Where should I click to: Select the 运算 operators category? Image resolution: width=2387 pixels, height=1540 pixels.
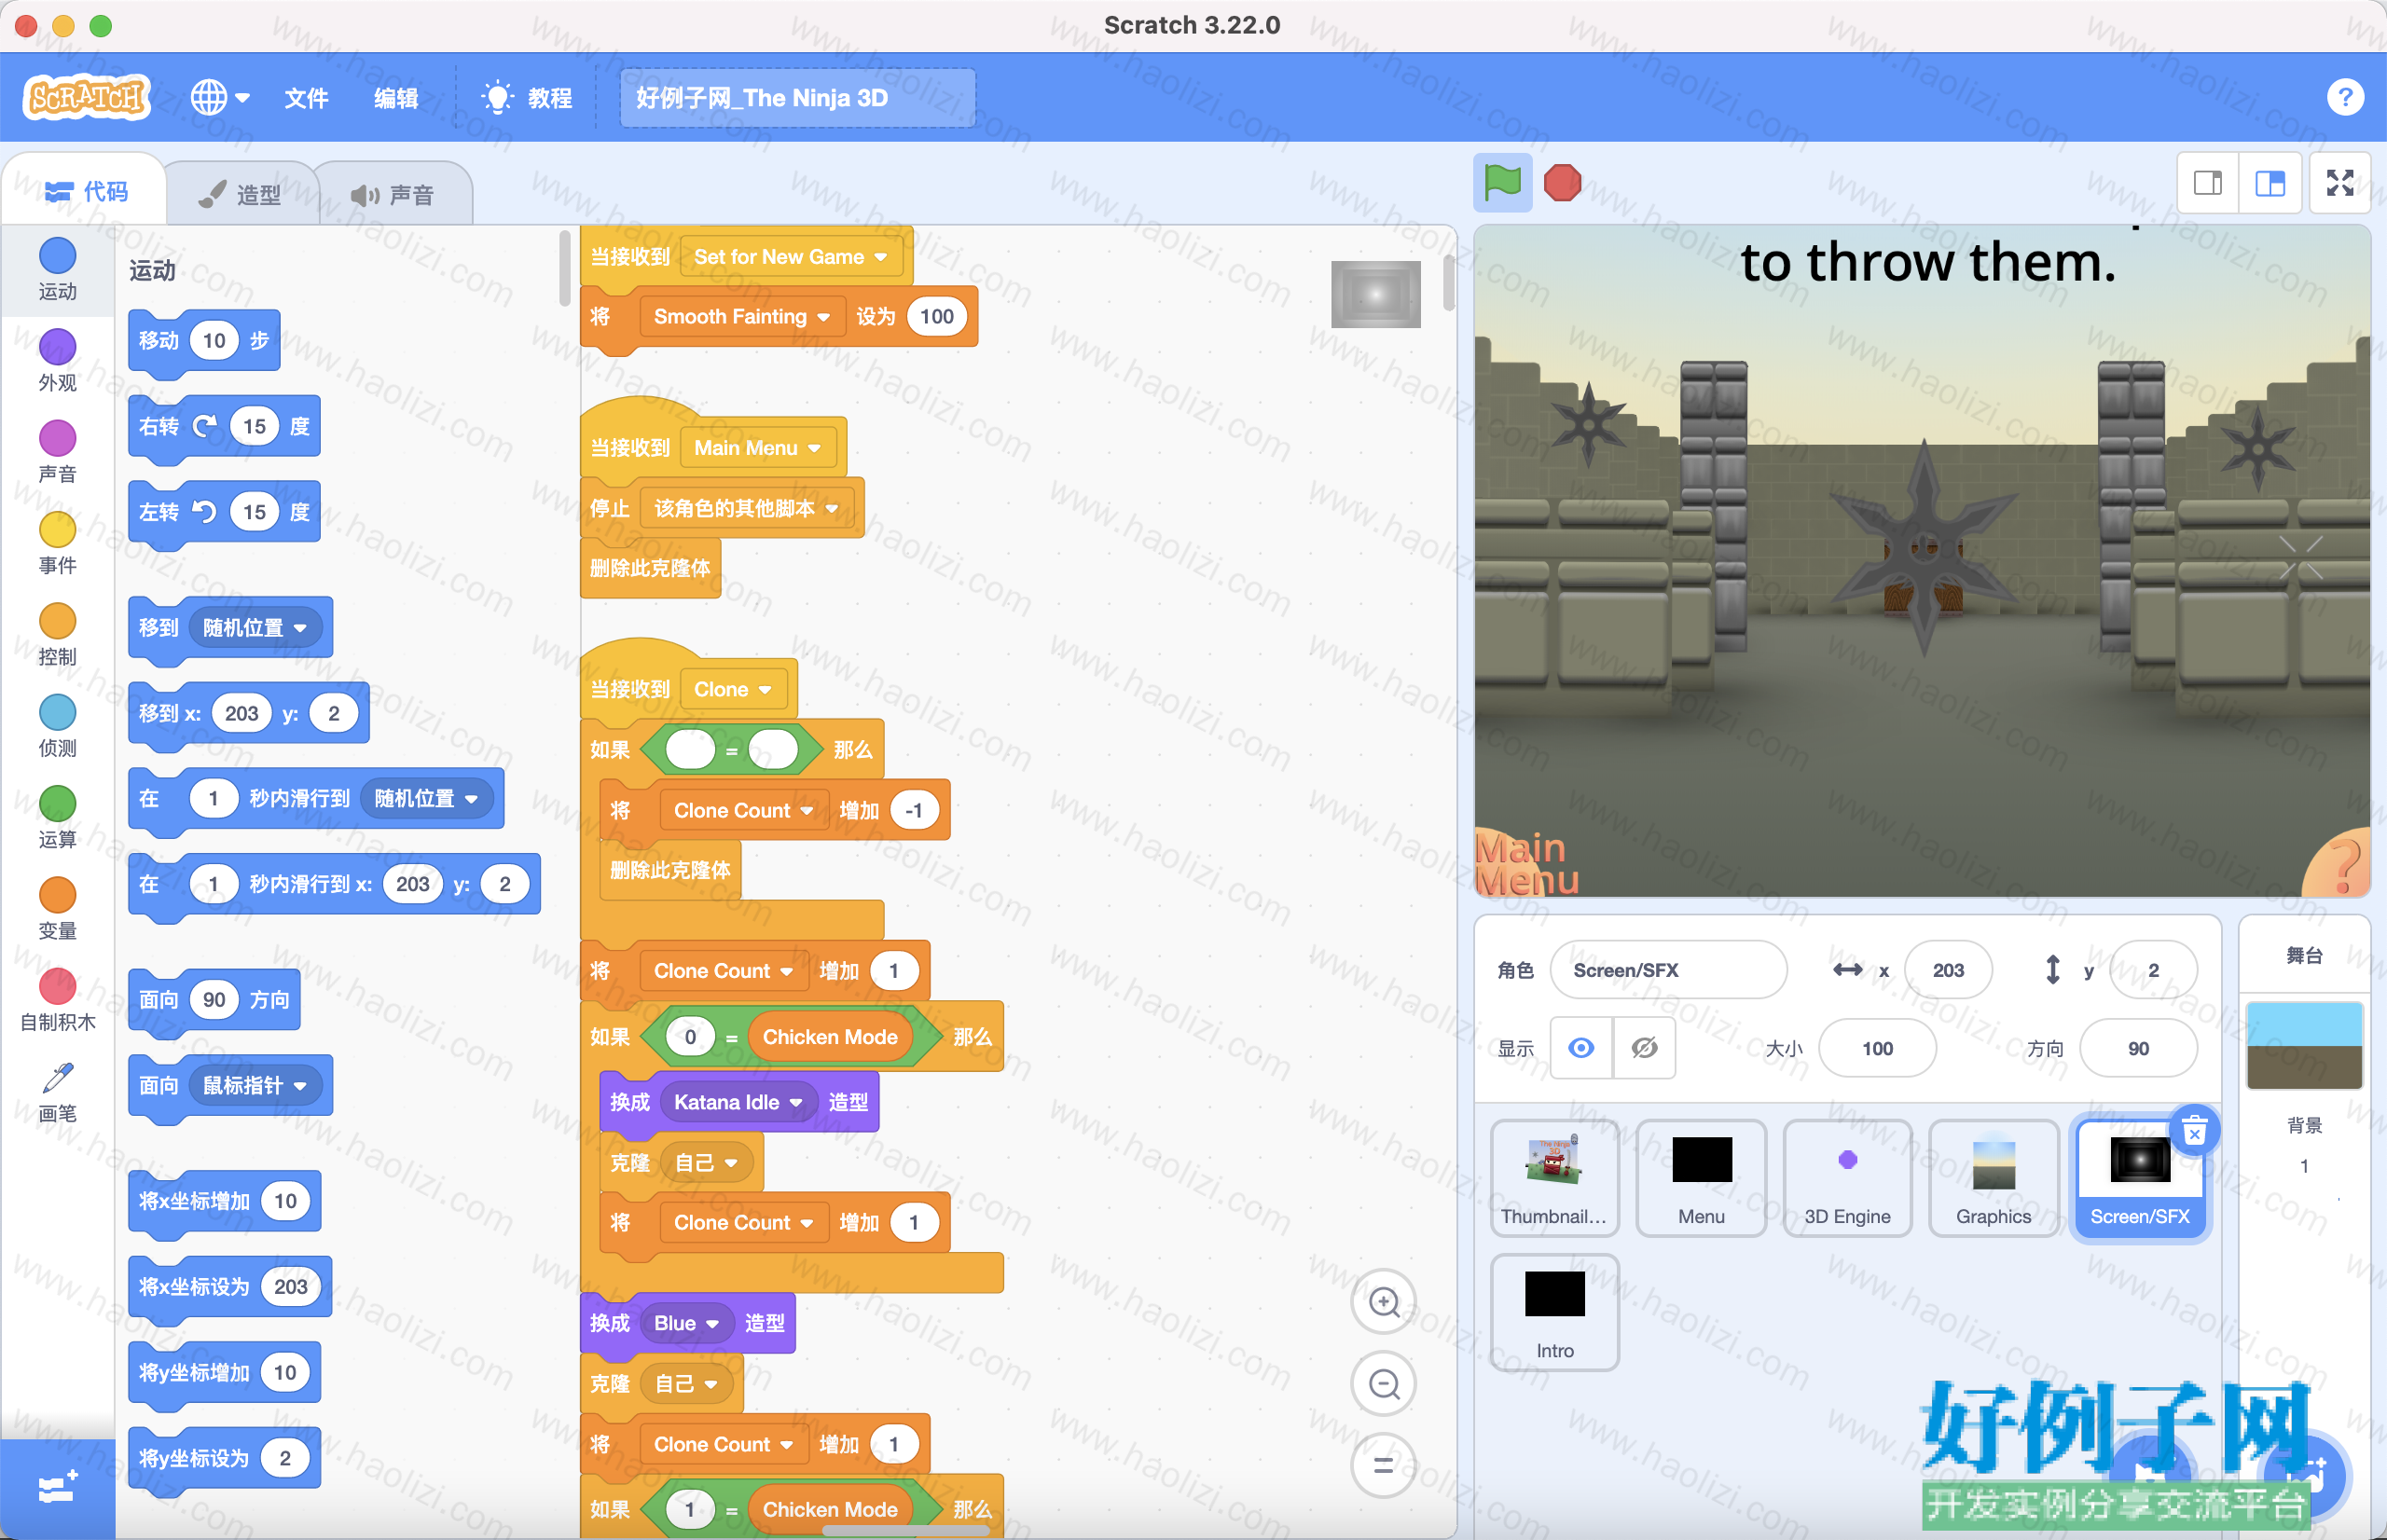57,817
